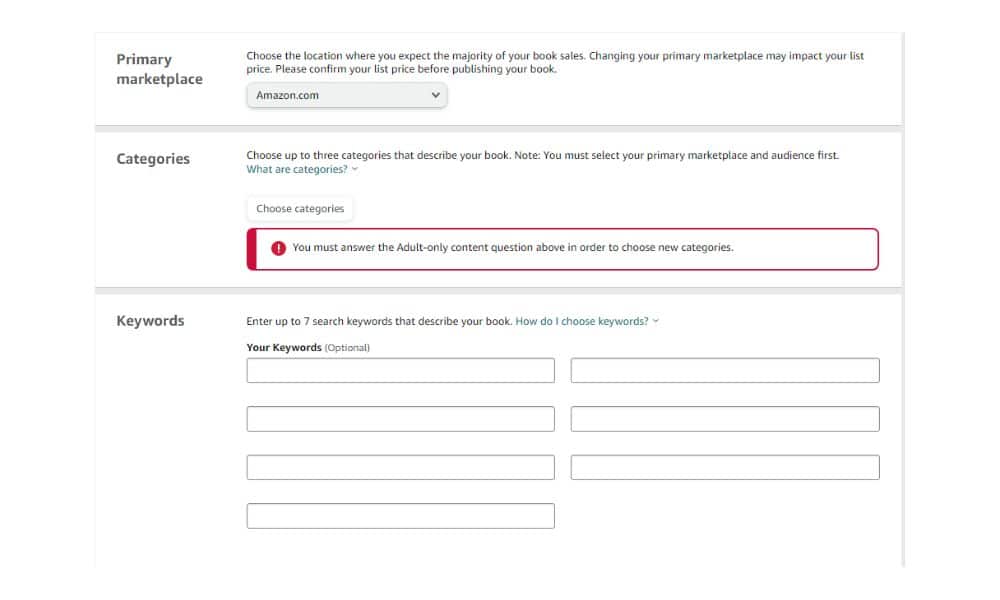1000x600 pixels.
Task: Open the Amazon.com marketplace dropdown
Action: click(x=346, y=95)
